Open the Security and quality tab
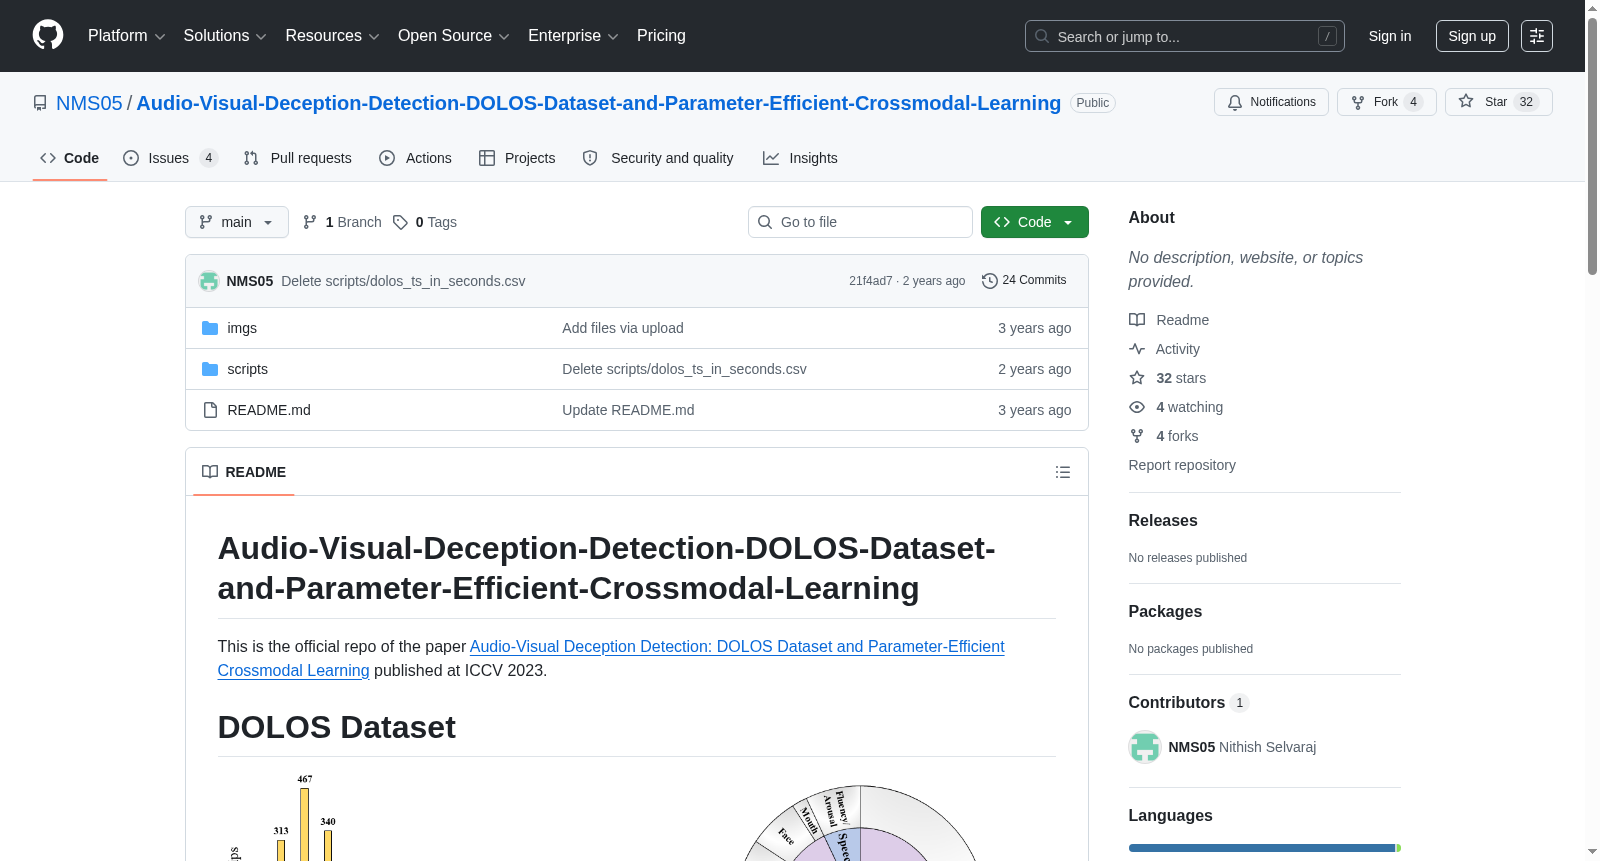1600x861 pixels. (x=658, y=158)
